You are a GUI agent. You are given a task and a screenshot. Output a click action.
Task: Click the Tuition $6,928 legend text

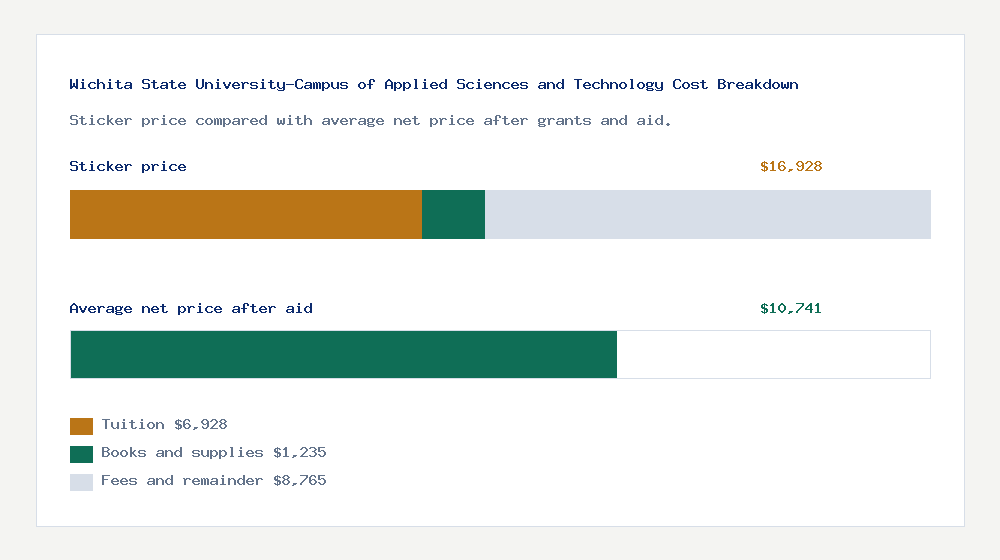[x=165, y=425]
